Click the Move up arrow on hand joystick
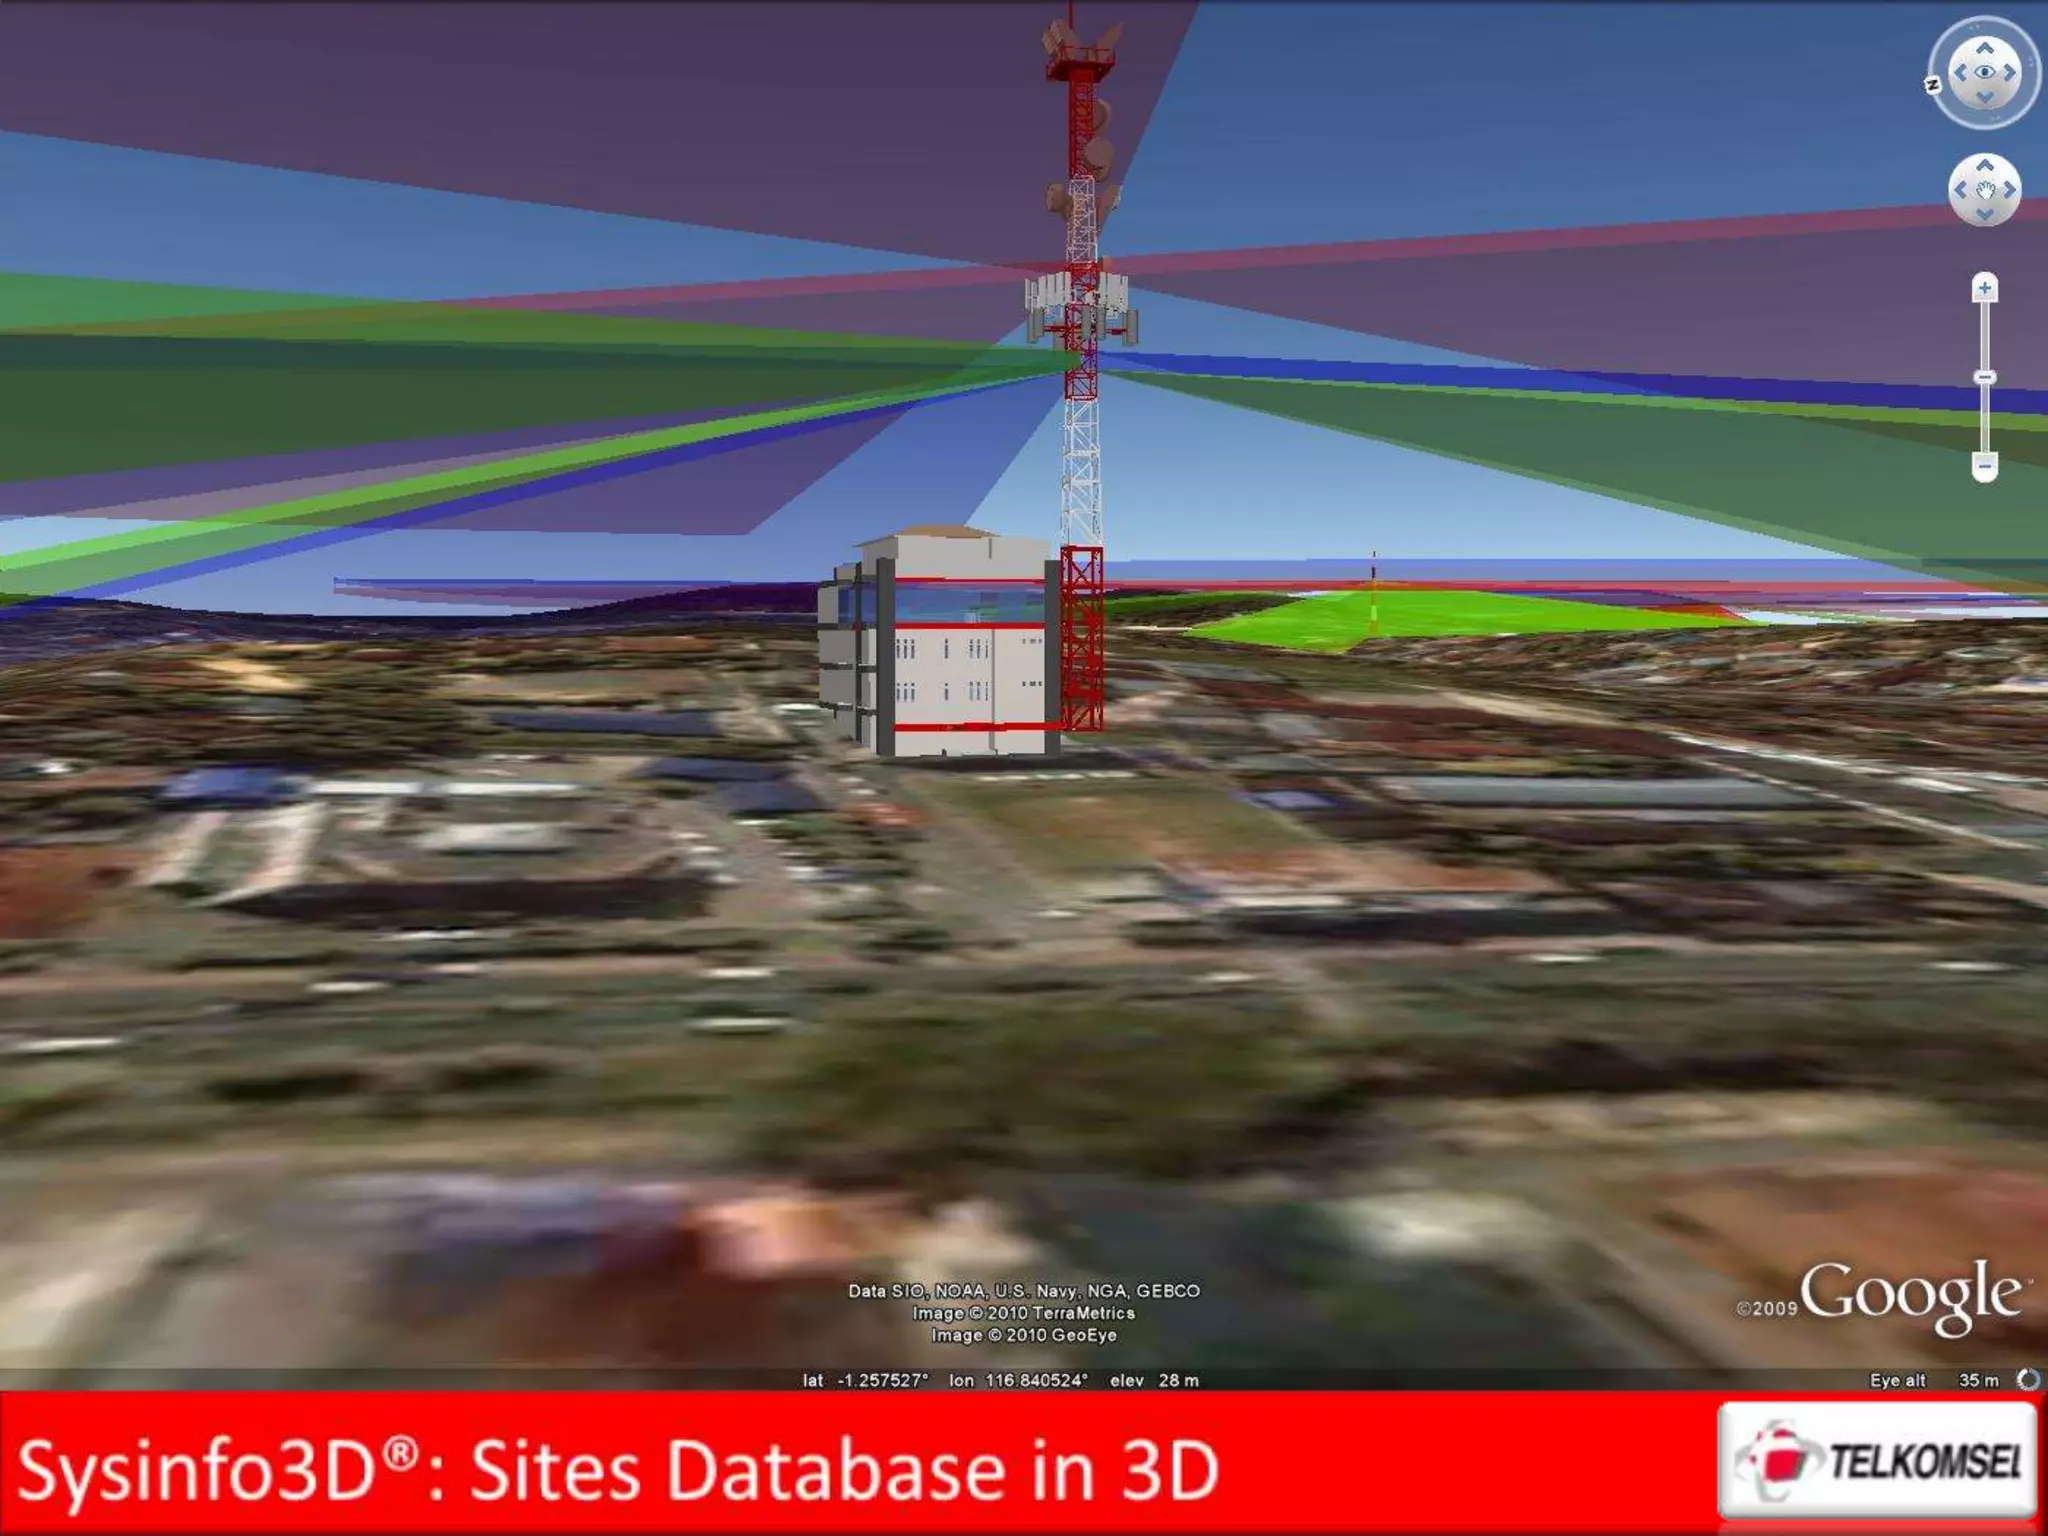 tap(1985, 166)
